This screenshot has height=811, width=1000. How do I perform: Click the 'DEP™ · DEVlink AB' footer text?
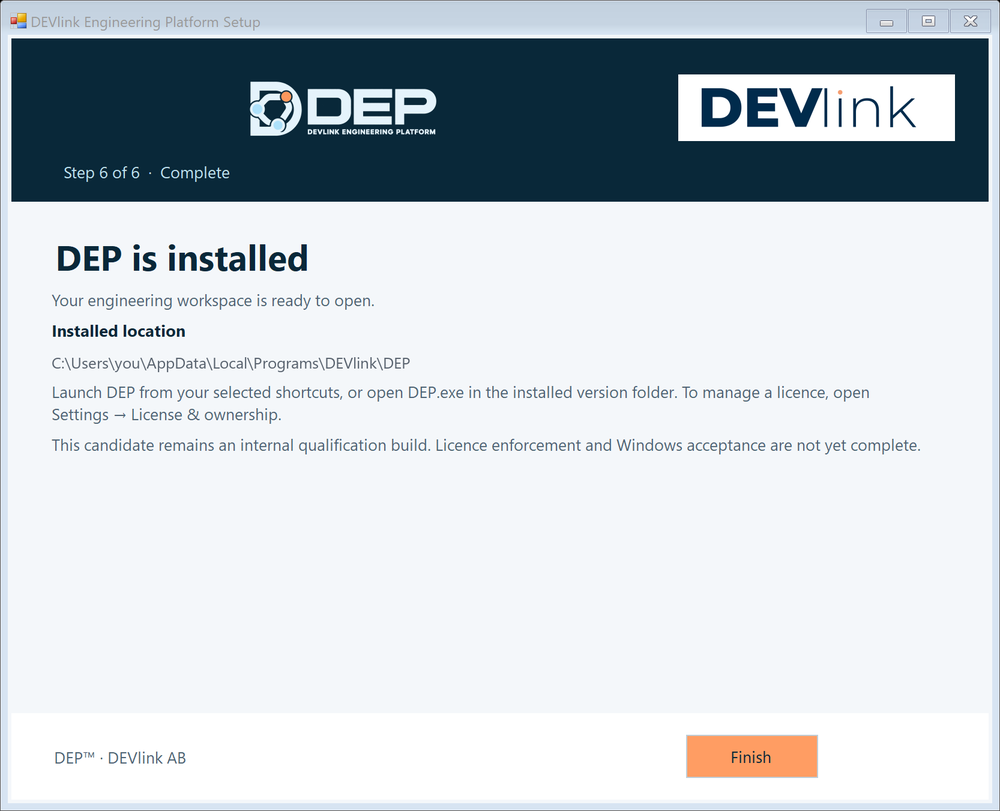click(120, 758)
